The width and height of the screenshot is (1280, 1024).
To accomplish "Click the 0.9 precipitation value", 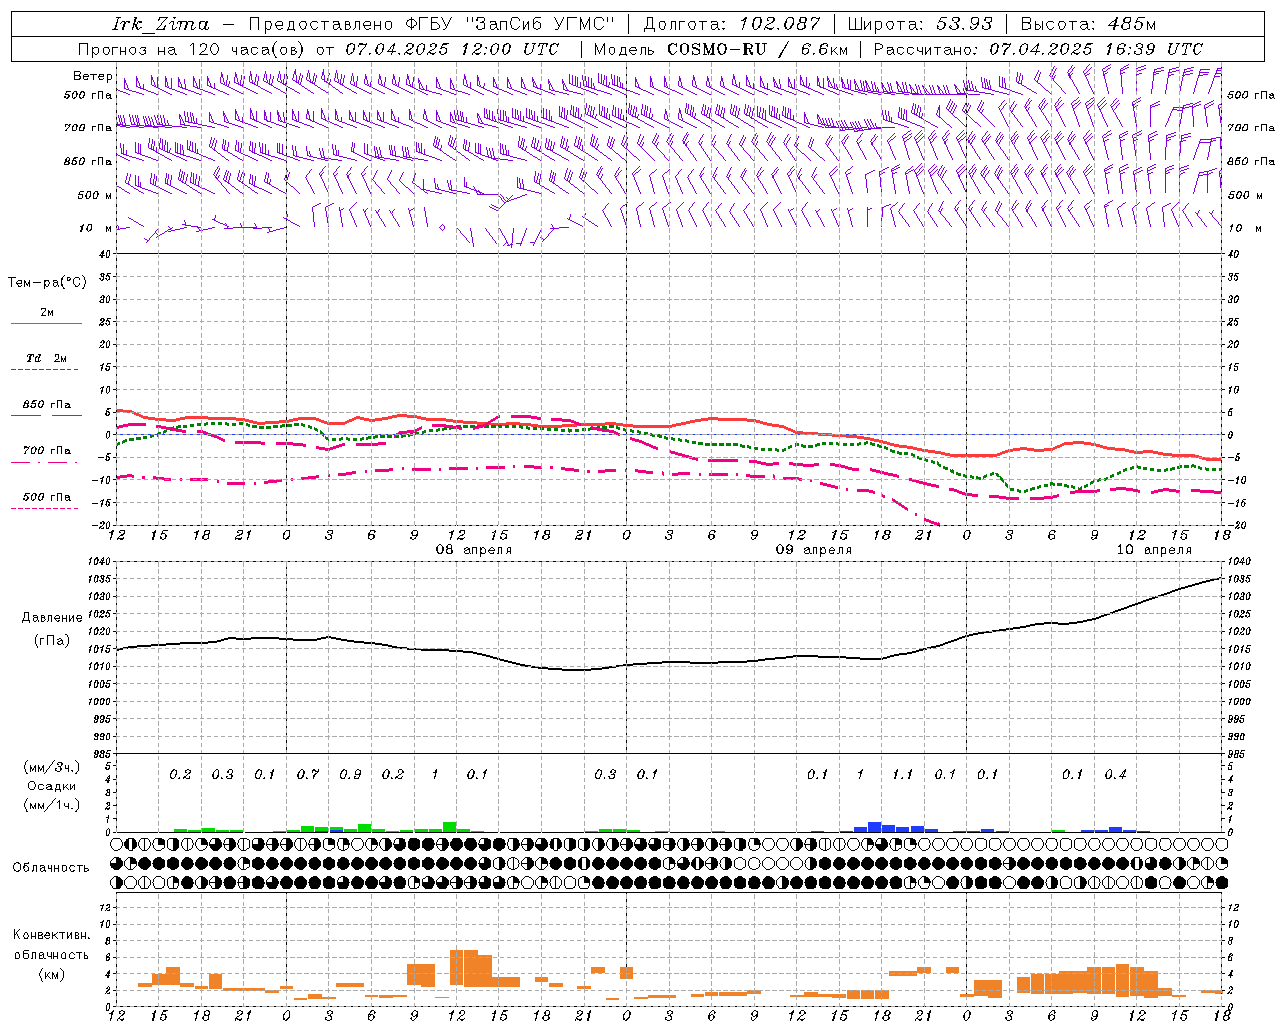I will pos(350,775).
